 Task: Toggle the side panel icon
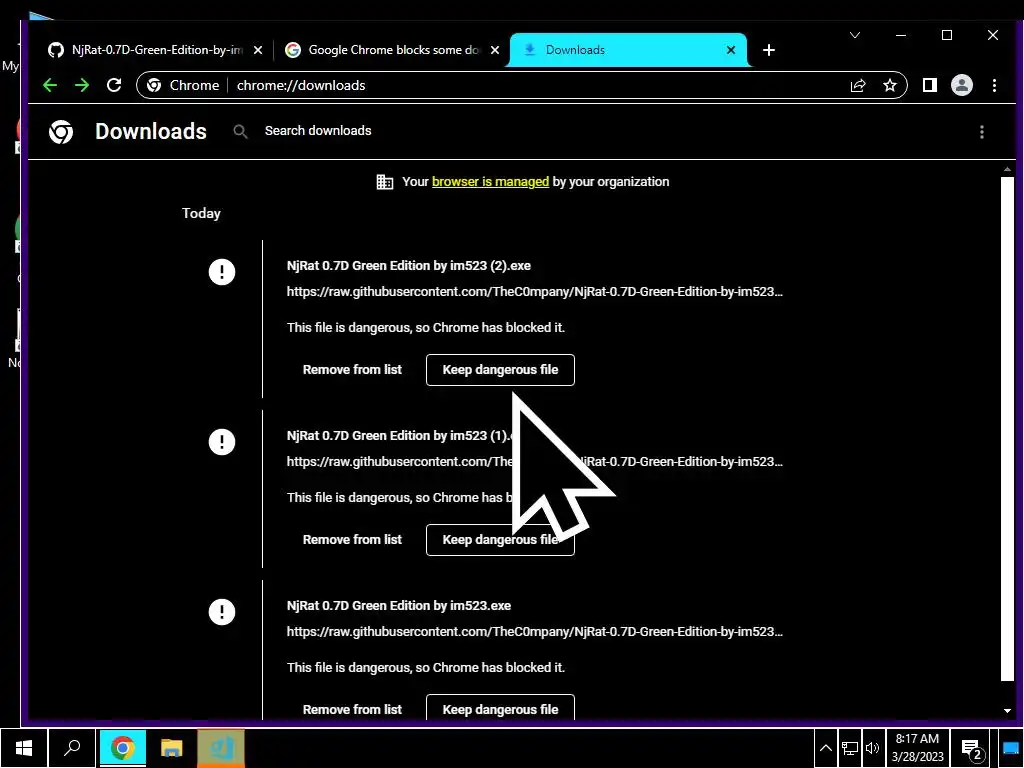930,86
